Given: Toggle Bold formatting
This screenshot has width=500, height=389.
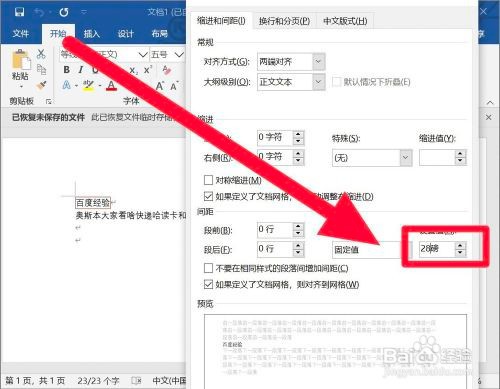Looking at the screenshot, I should [66, 70].
